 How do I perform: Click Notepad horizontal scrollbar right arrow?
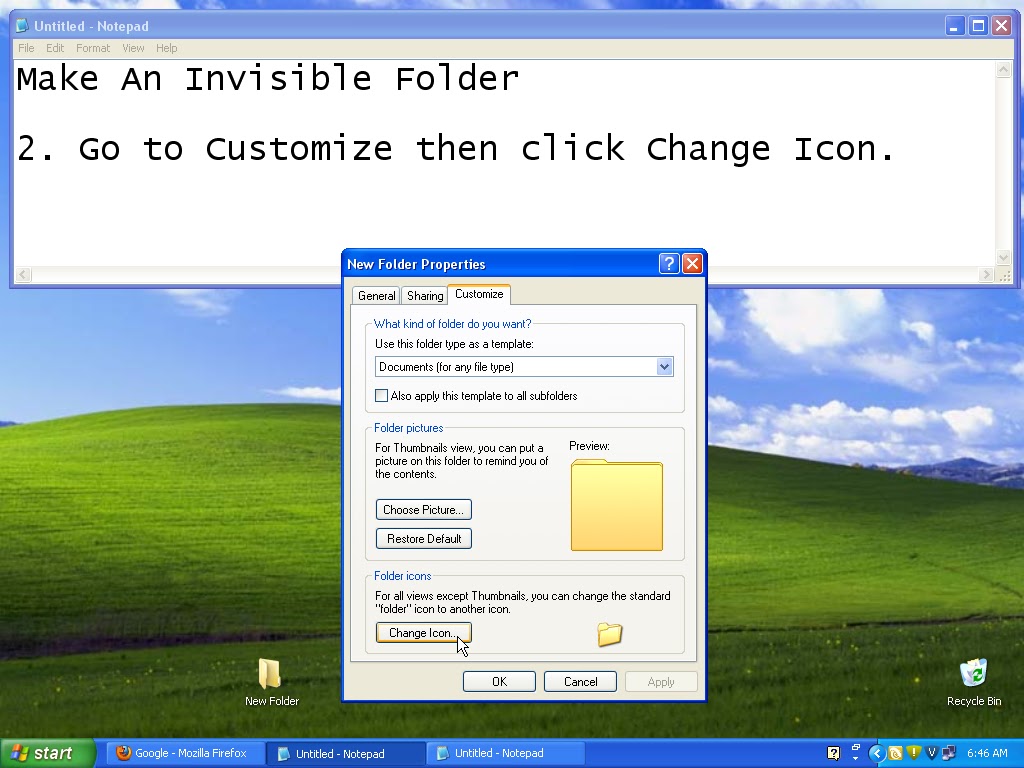tap(987, 274)
